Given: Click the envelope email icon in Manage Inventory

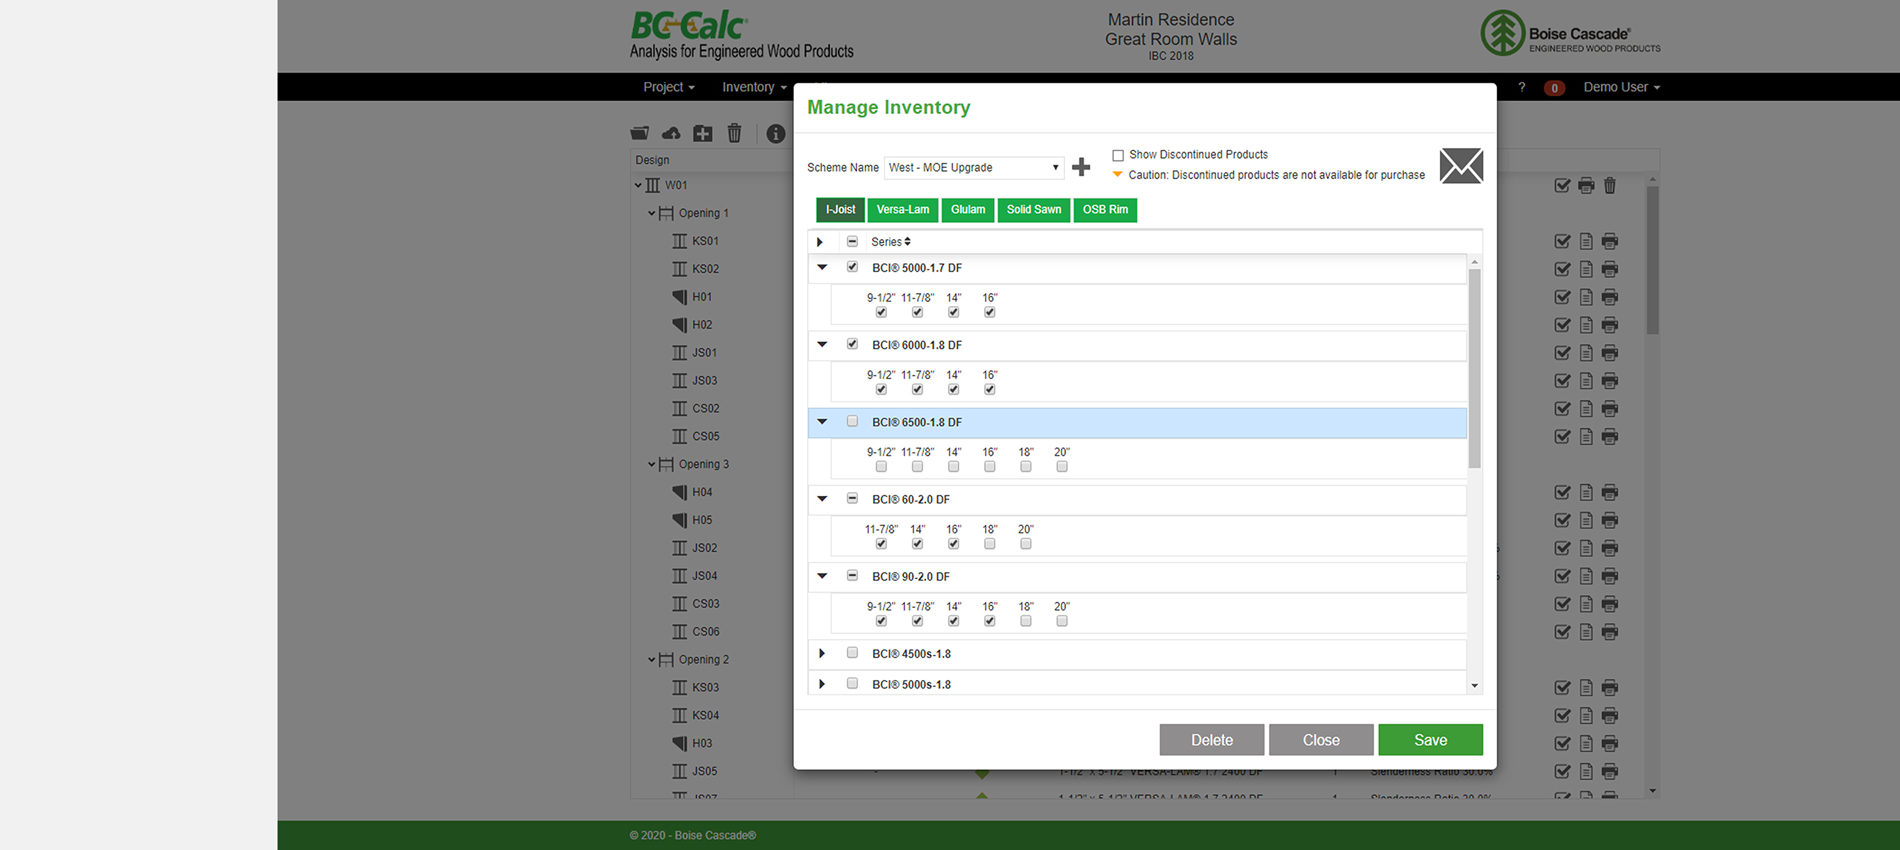Looking at the screenshot, I should coord(1461,166).
